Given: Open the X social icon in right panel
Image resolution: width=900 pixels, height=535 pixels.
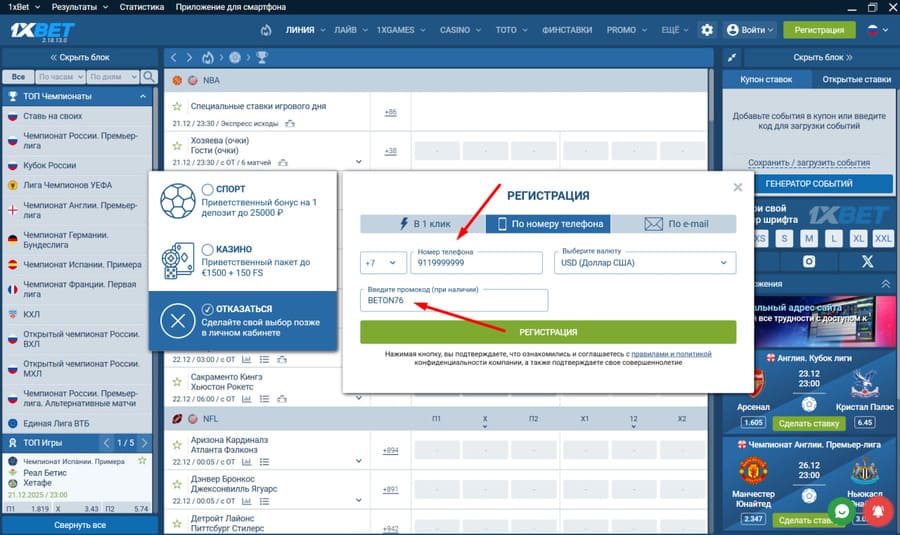Looking at the screenshot, I should tap(867, 262).
